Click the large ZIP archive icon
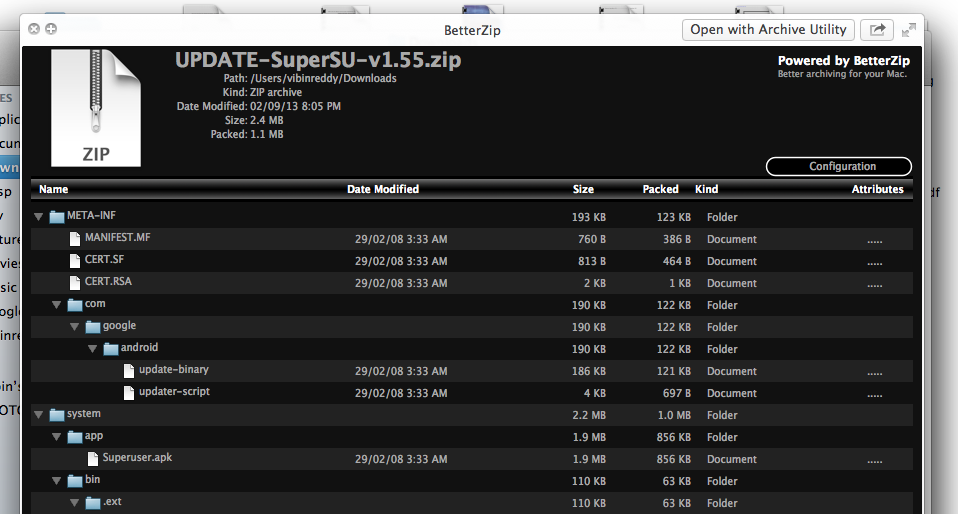958x514 pixels. [x=96, y=108]
